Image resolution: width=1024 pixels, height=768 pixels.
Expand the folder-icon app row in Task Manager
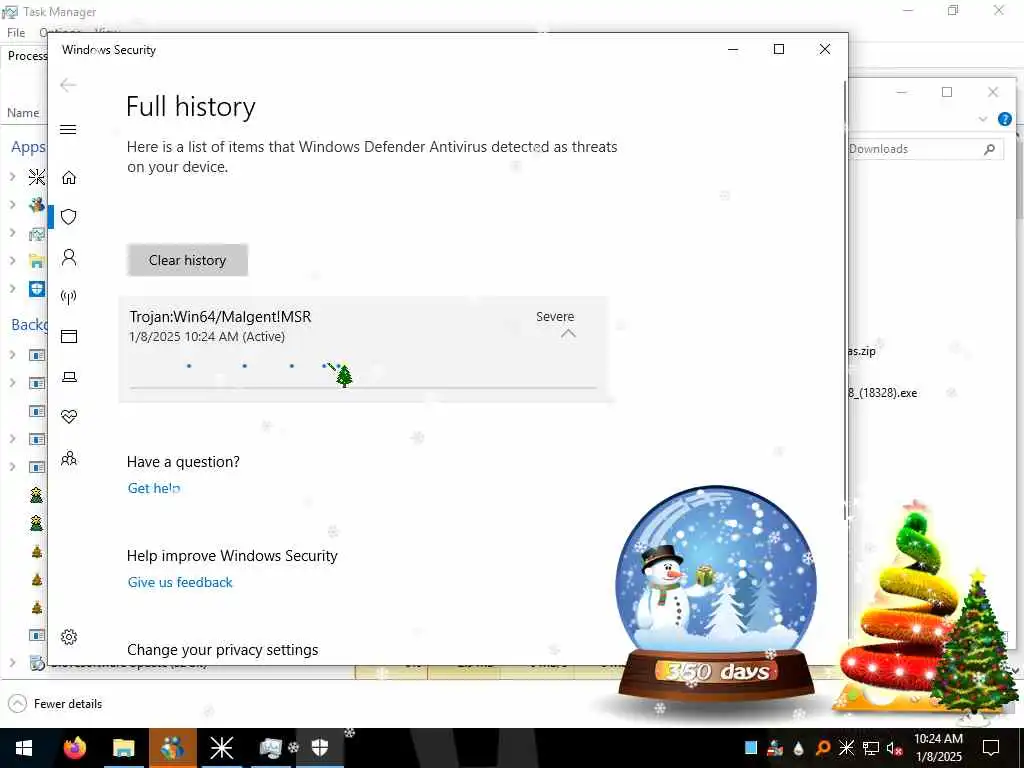[12, 261]
